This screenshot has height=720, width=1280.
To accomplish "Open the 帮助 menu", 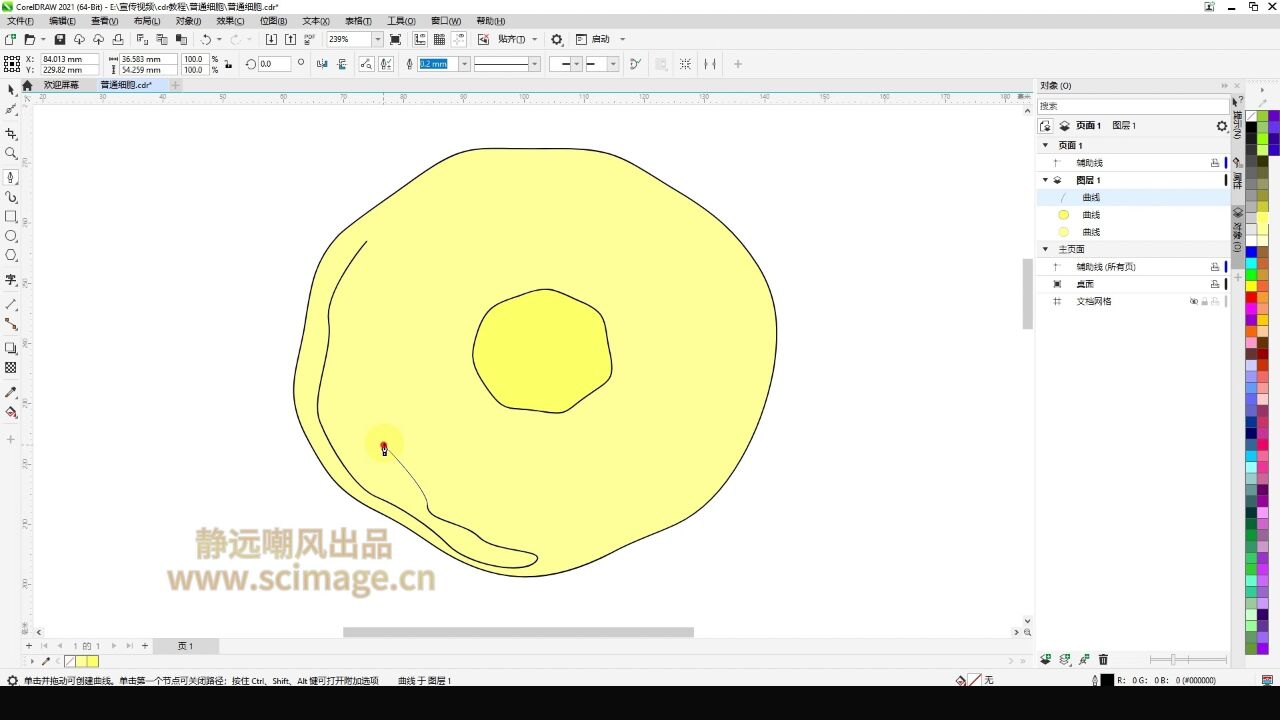I will coord(490,21).
